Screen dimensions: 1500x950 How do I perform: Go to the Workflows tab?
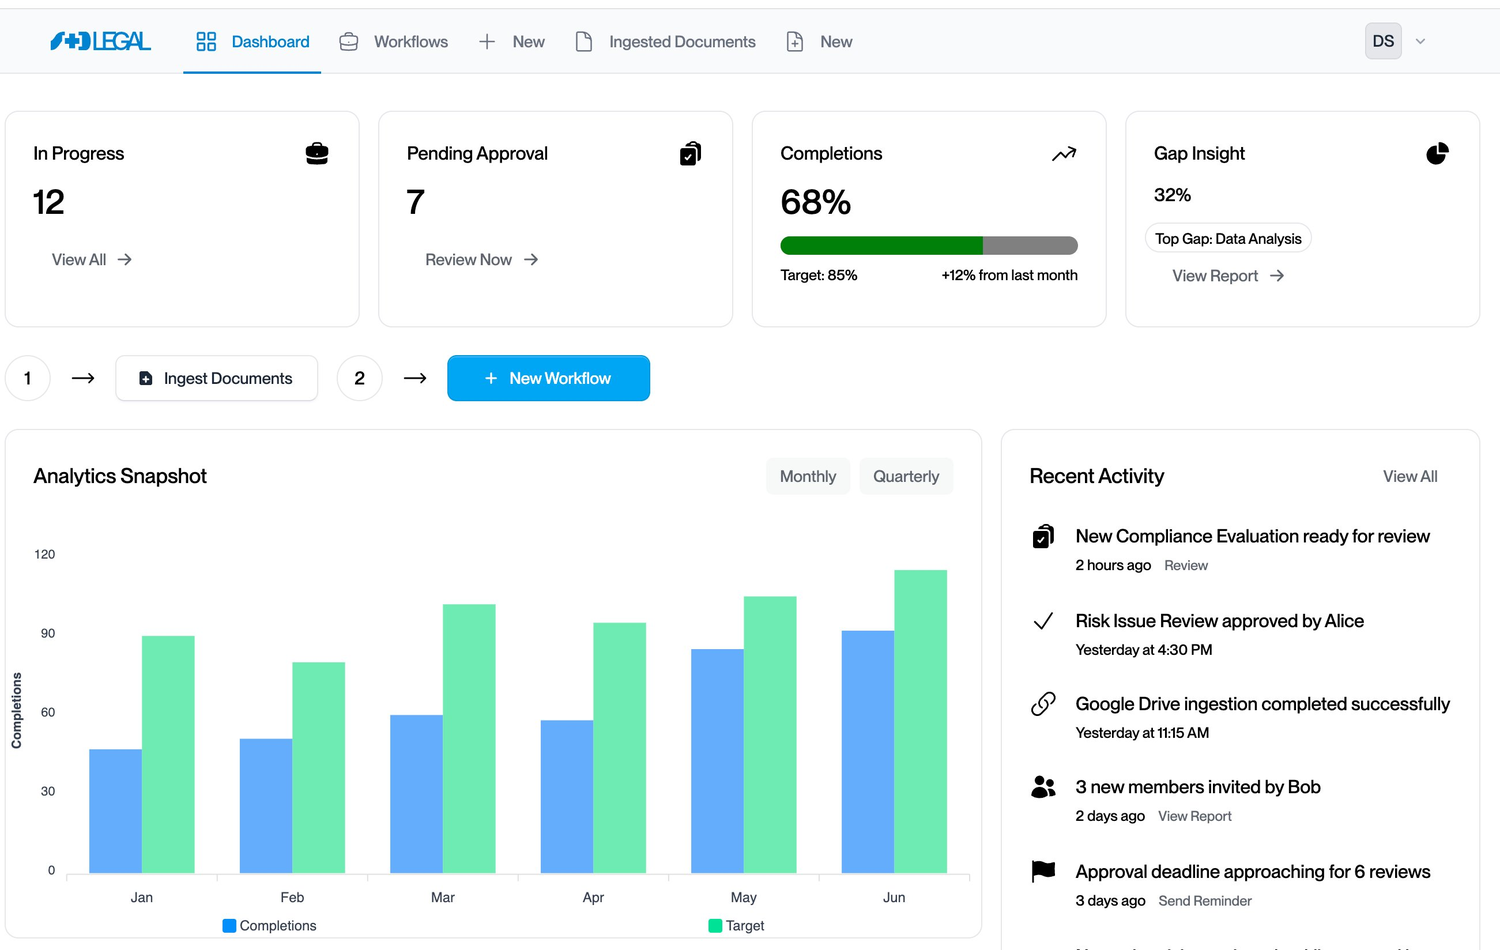click(x=393, y=41)
